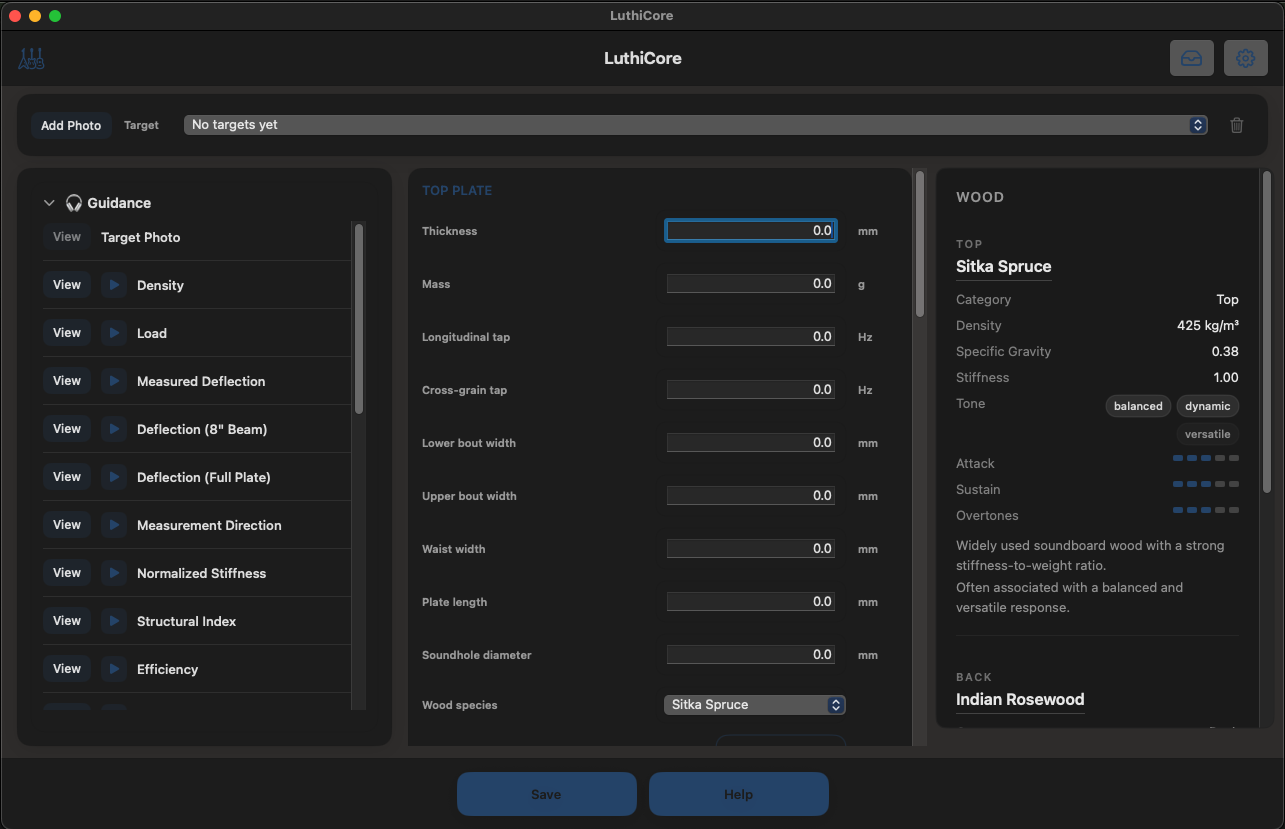Click View for Normalized Stiffness
The height and width of the screenshot is (829, 1285).
point(67,573)
